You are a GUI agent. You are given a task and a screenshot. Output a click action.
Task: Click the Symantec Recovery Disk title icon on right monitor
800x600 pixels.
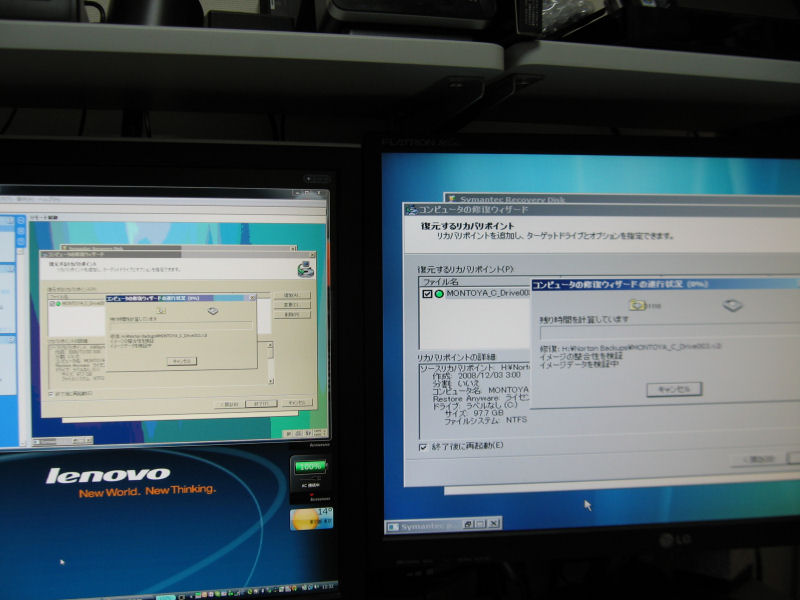pos(452,198)
